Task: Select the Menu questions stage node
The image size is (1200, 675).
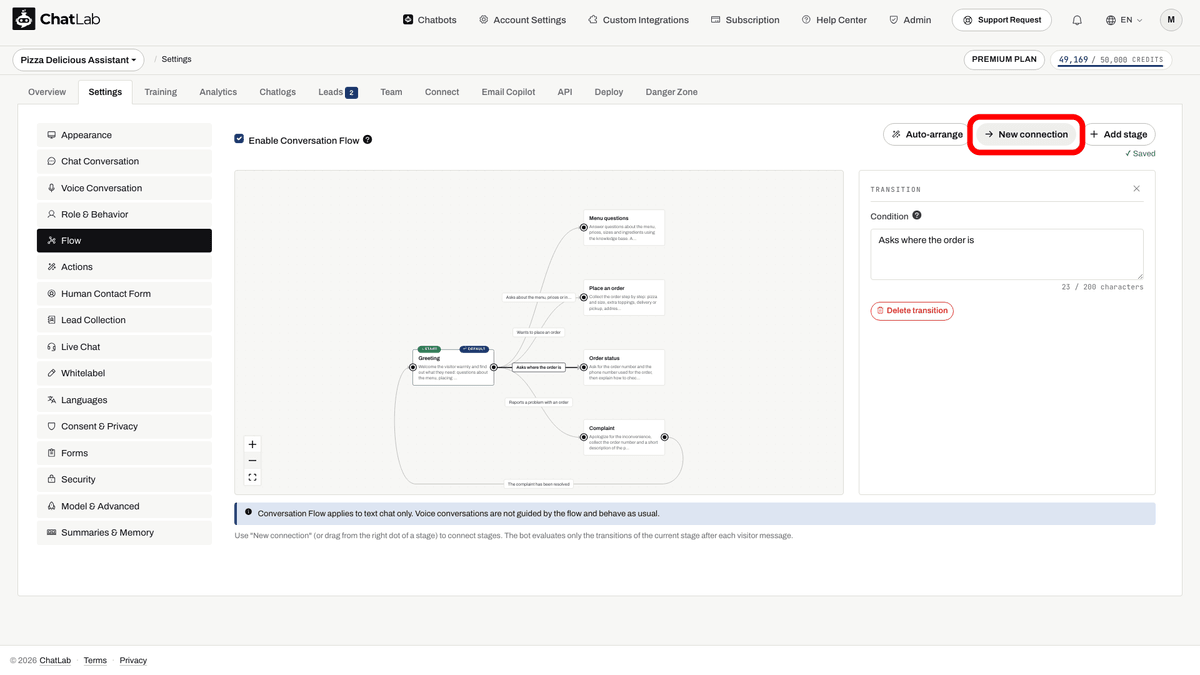Action: pyautogui.click(x=625, y=228)
